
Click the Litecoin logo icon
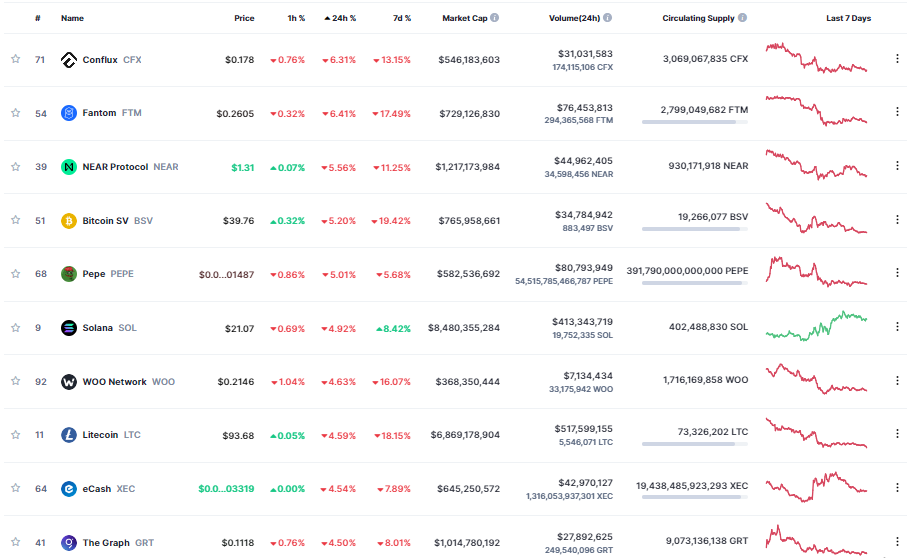tap(69, 435)
